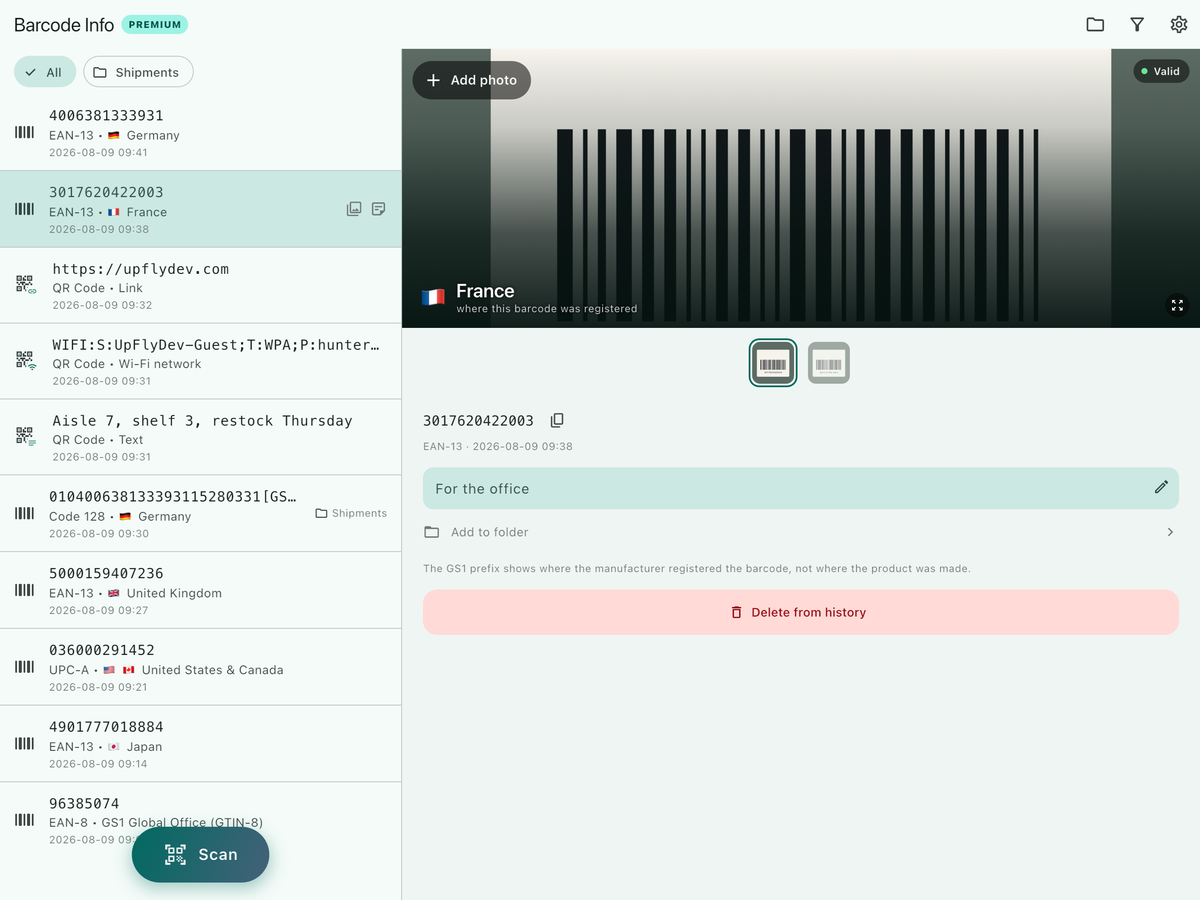This screenshot has height=900, width=1200.
Task: Open the 4006381333931 Germany entry
Action: point(200,133)
